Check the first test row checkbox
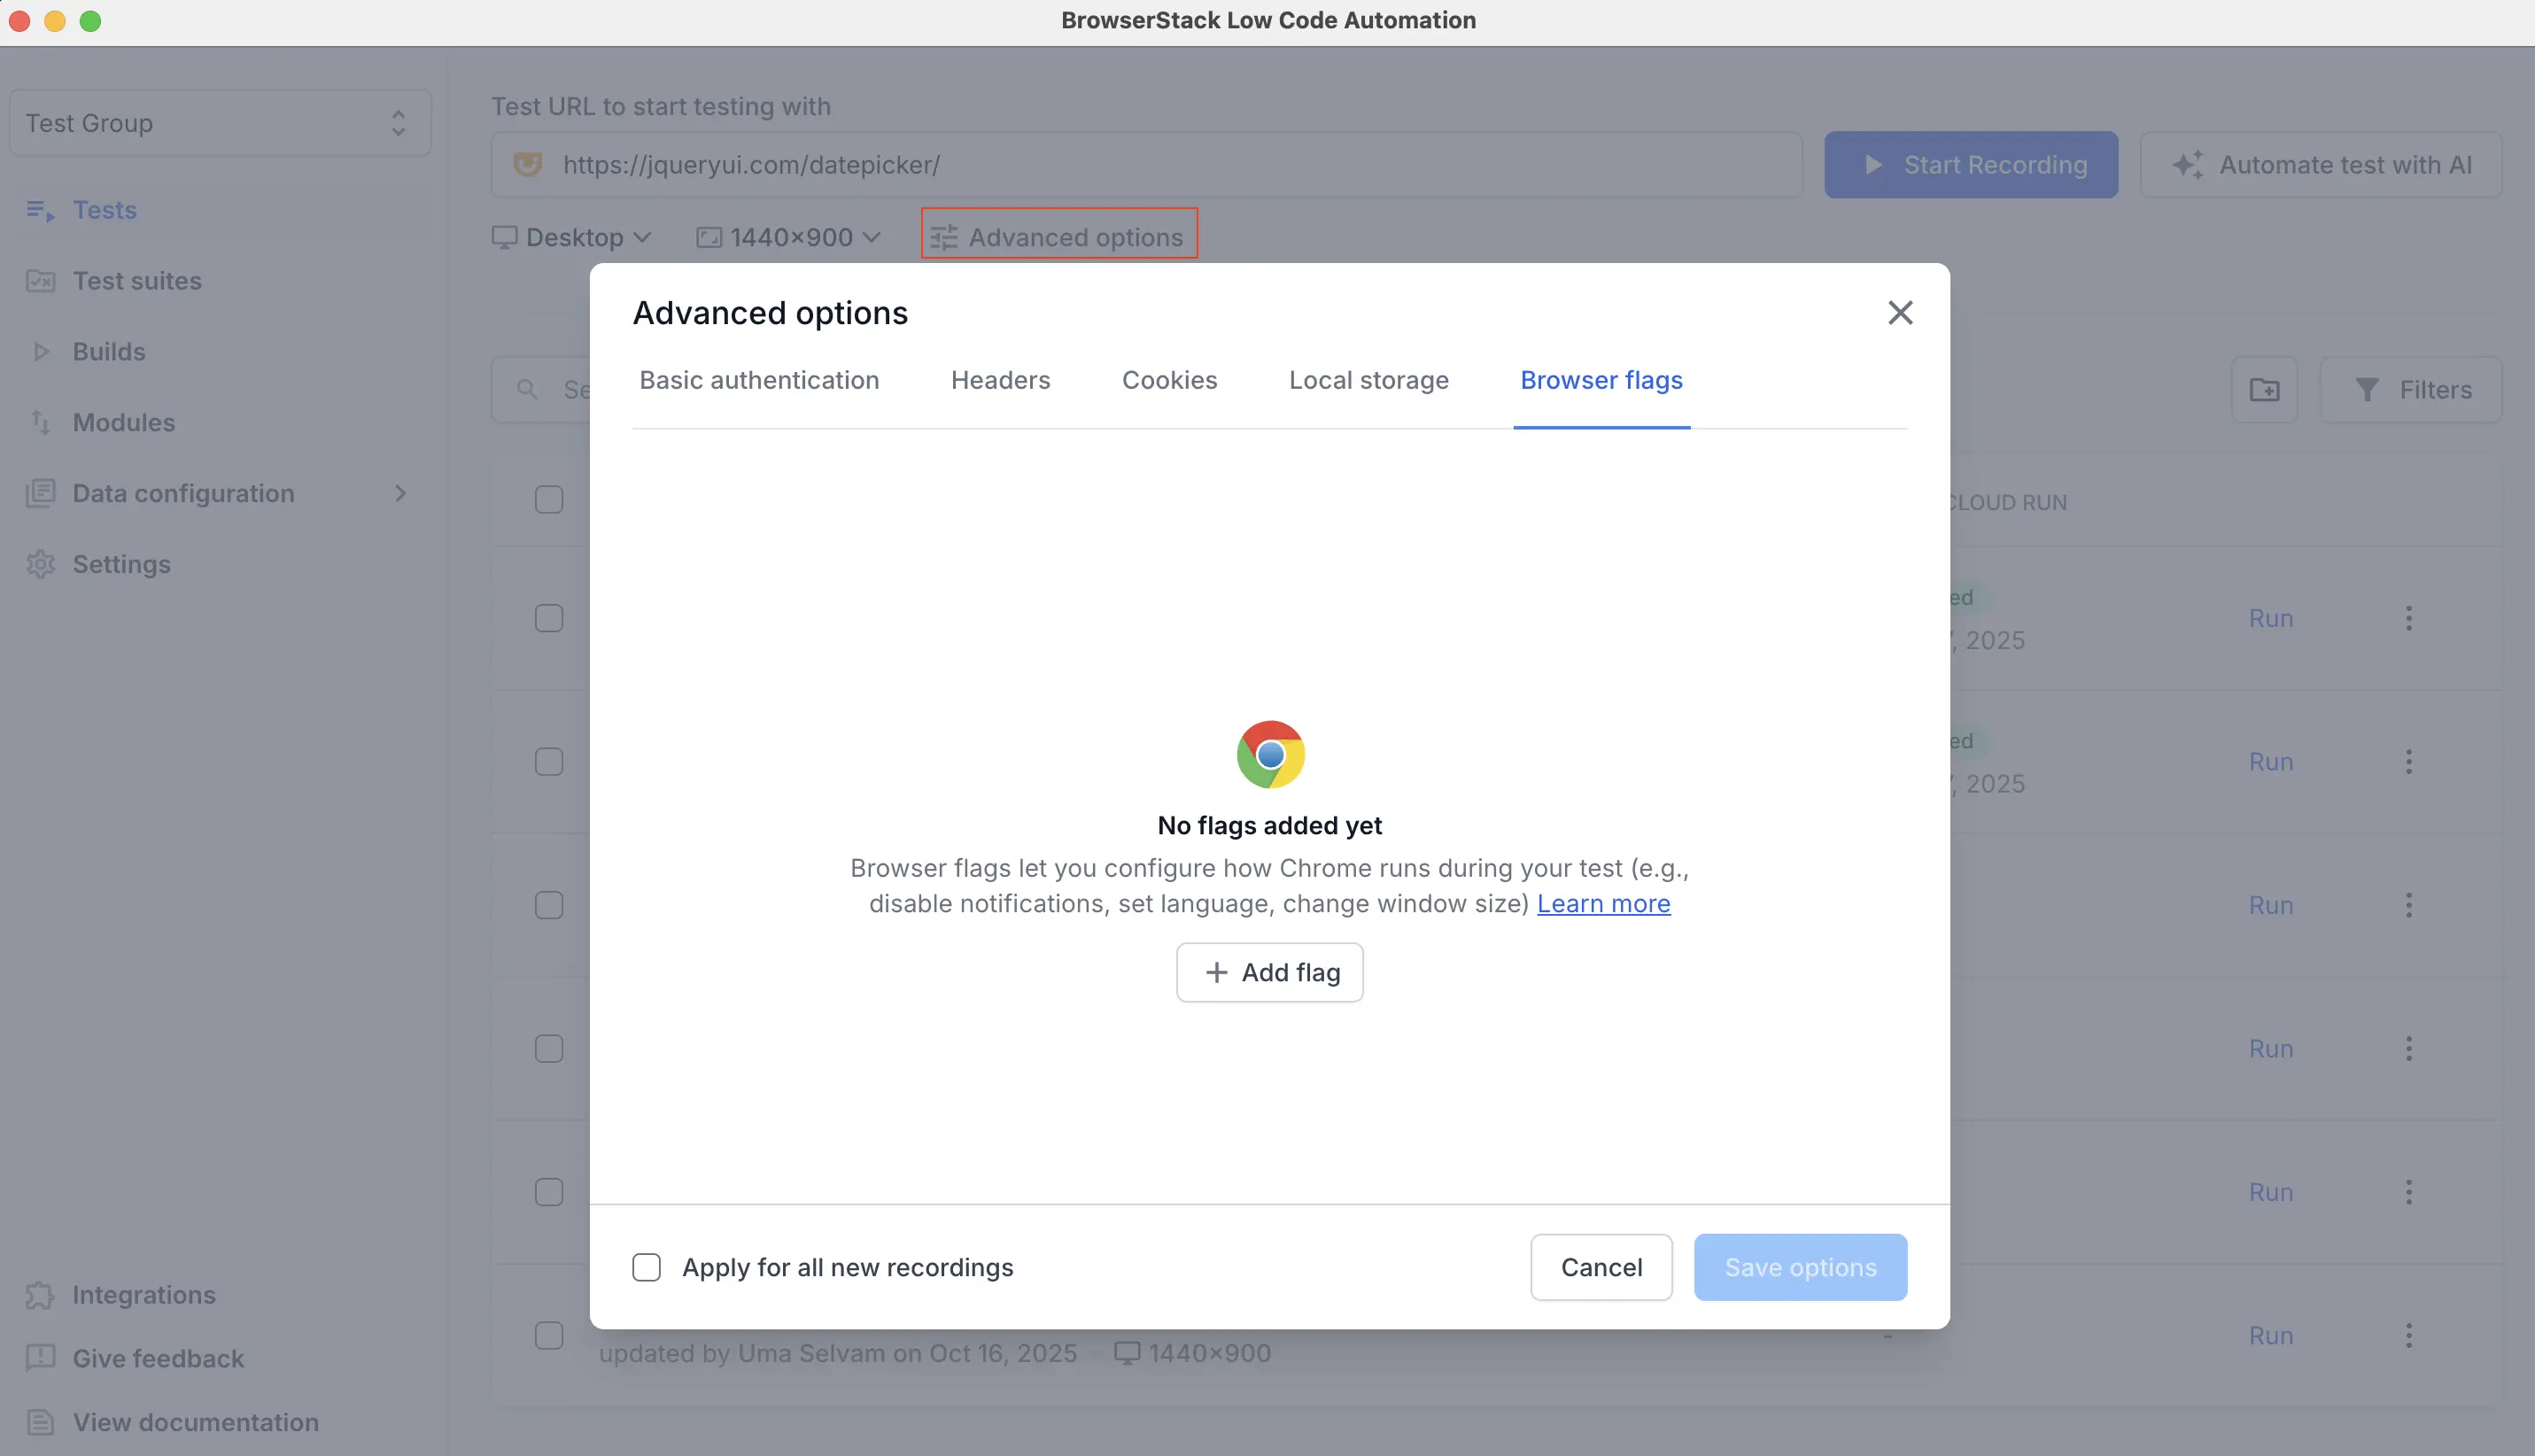Image resolution: width=2535 pixels, height=1456 pixels. pyautogui.click(x=549, y=499)
